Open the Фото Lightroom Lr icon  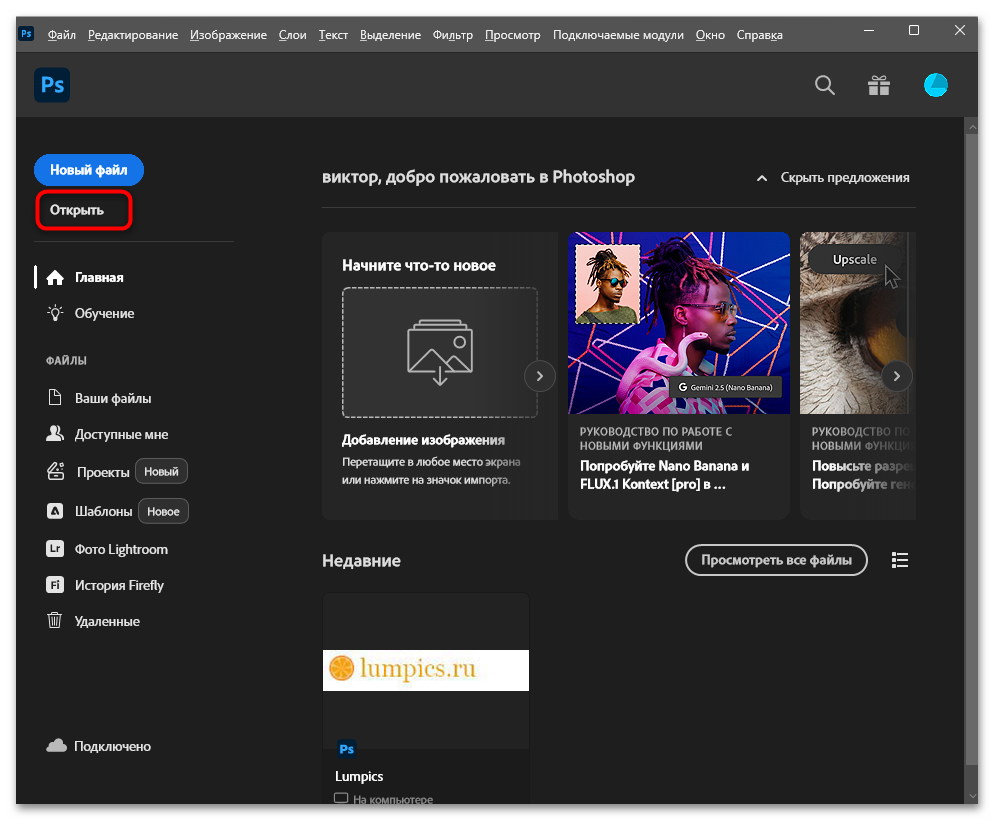click(x=54, y=548)
